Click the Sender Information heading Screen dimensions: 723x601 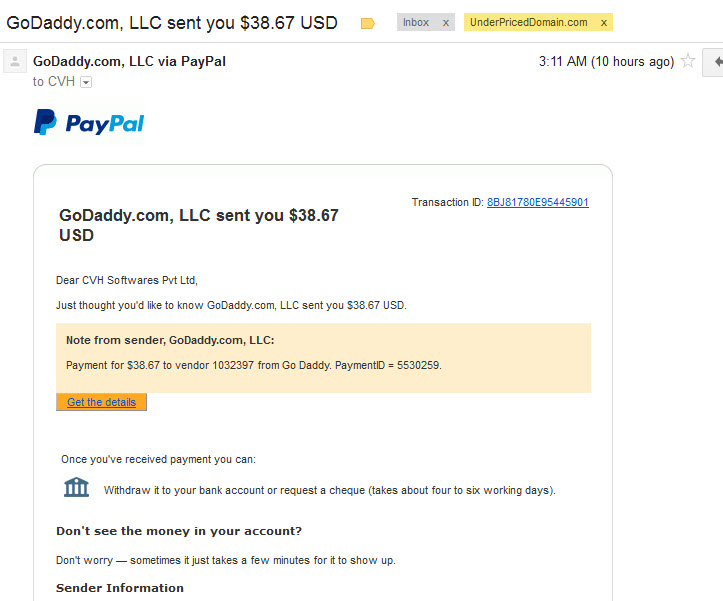pos(120,588)
